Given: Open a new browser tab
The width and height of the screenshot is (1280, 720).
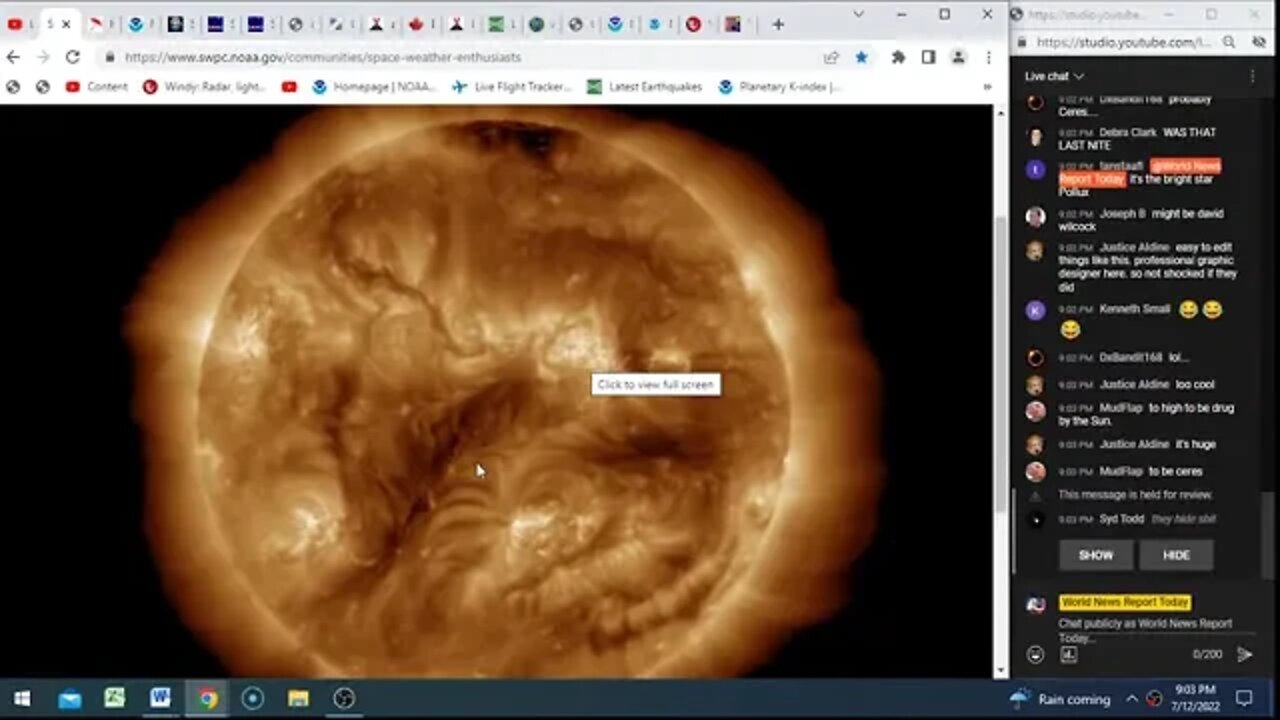Looking at the screenshot, I should [778, 24].
